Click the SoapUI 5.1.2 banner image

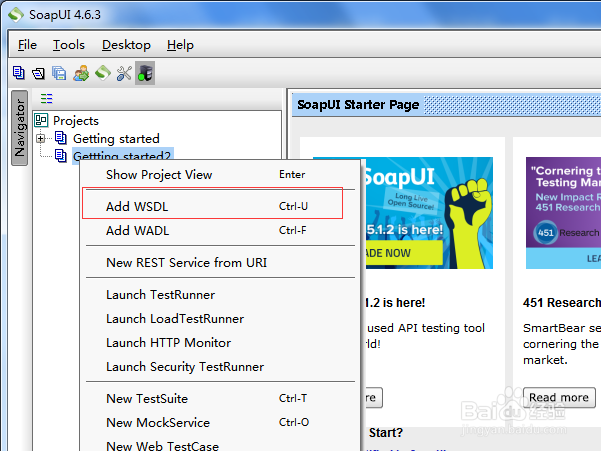pyautogui.click(x=427, y=213)
